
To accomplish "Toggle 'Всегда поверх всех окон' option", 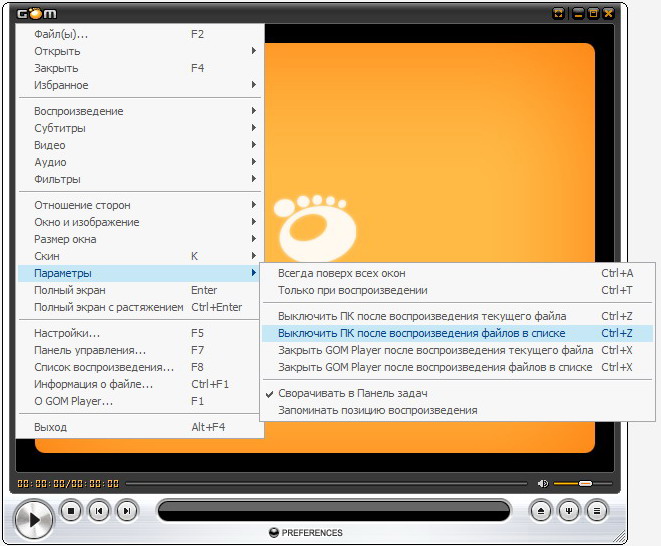I will tap(457, 273).
